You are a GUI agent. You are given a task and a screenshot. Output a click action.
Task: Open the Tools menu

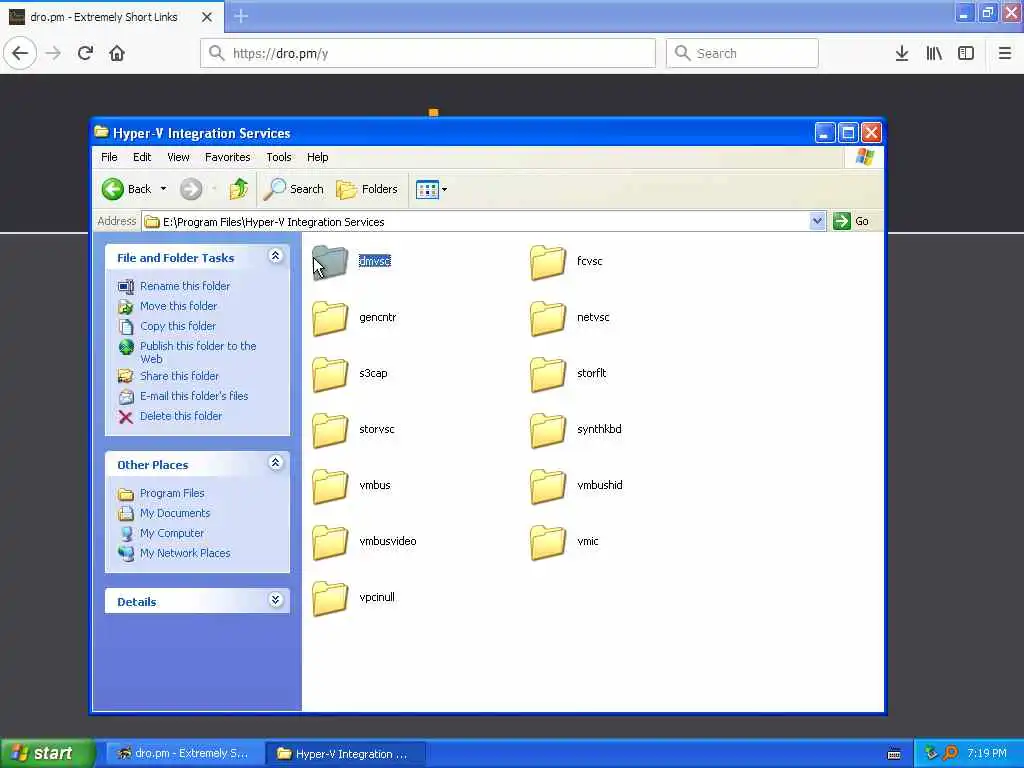tap(279, 157)
